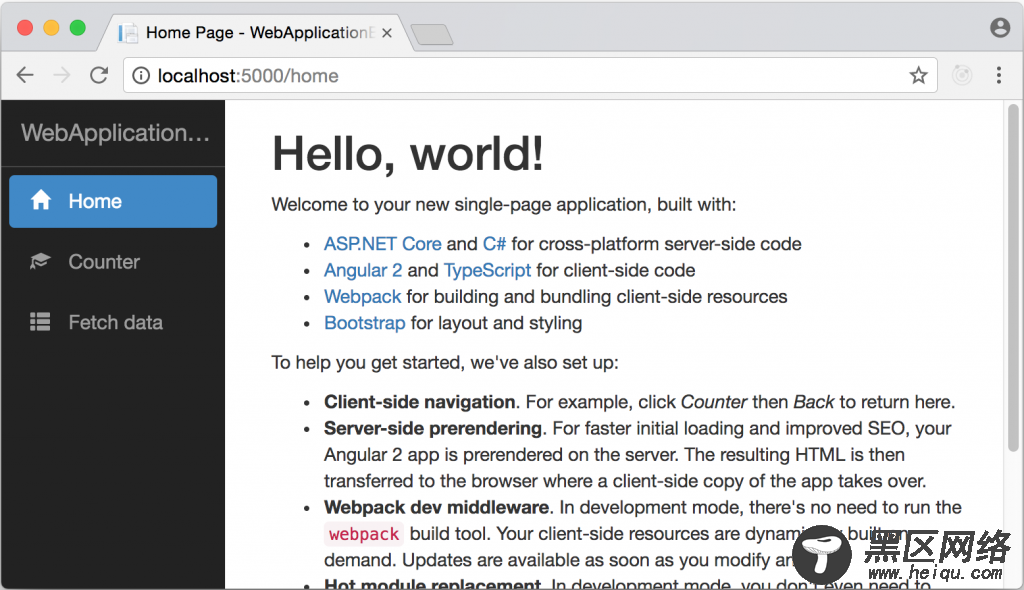This screenshot has width=1024, height=590.
Task: Click the green fullscreen window button
Action: click(78, 27)
